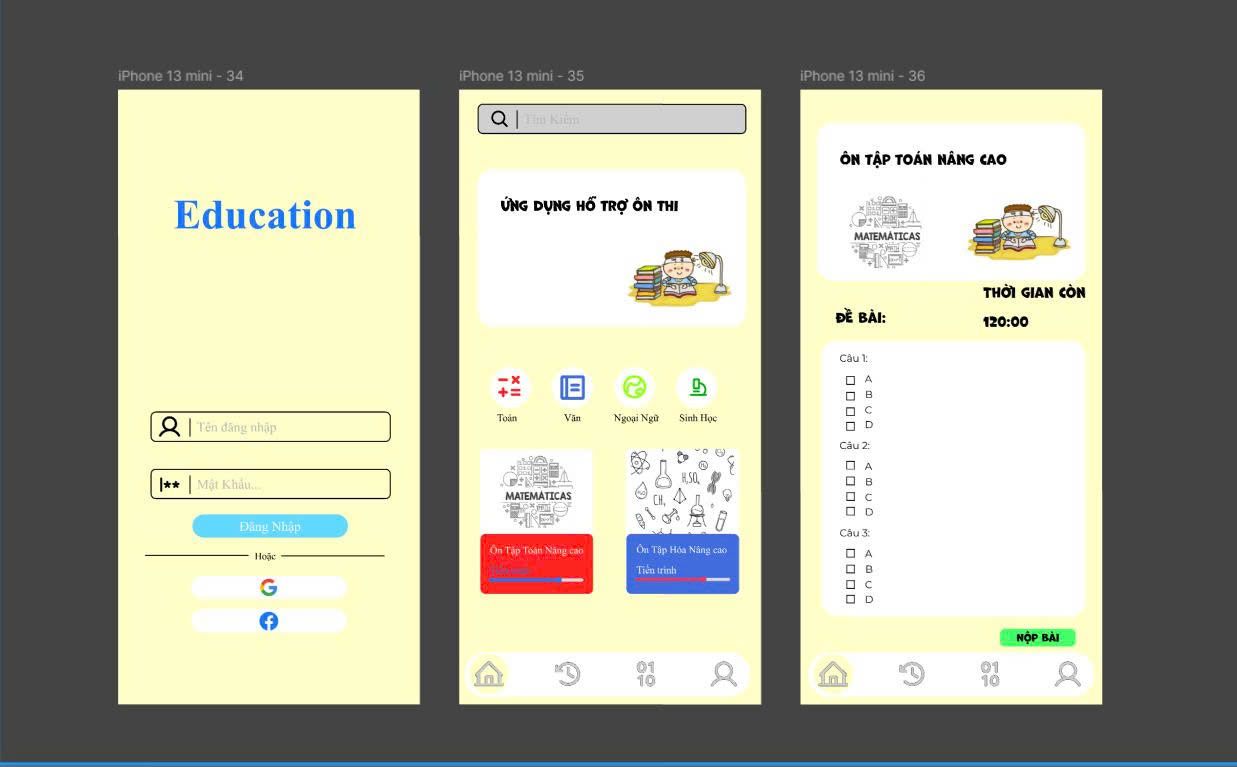Screen dimensions: 1237x767
Task: Check answer B for Câu 1
Action: tap(851, 396)
